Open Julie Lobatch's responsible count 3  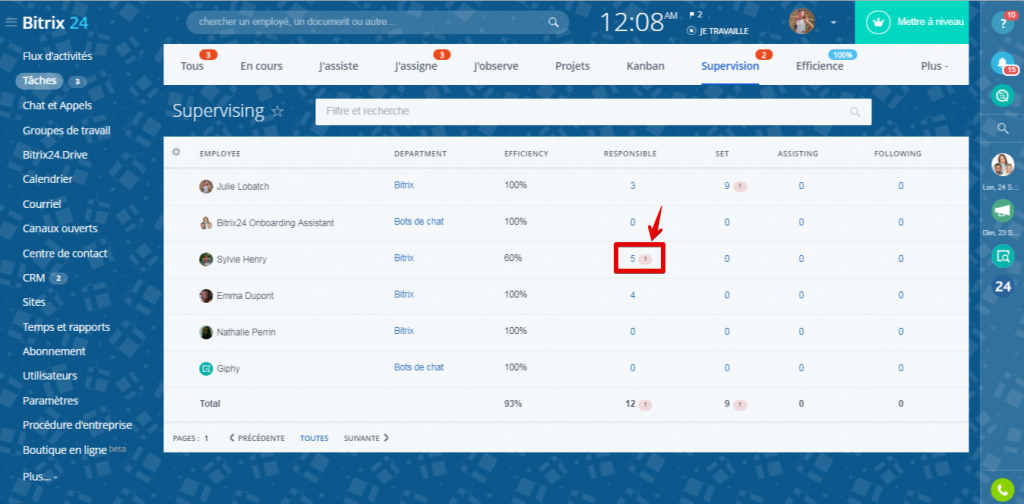(x=632, y=186)
